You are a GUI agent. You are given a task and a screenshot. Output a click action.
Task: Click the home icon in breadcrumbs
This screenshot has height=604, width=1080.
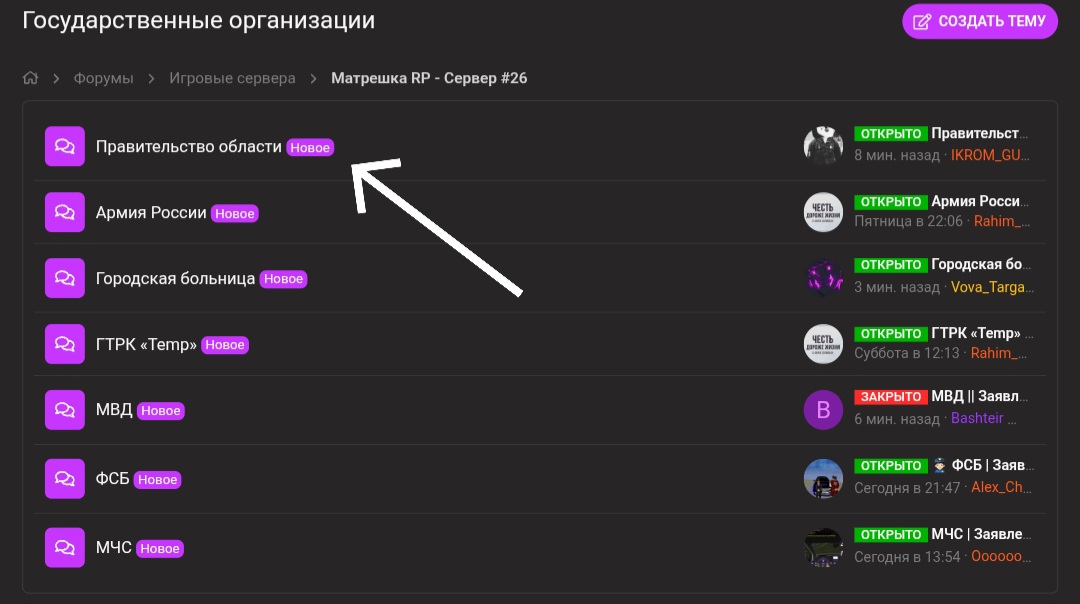31,78
